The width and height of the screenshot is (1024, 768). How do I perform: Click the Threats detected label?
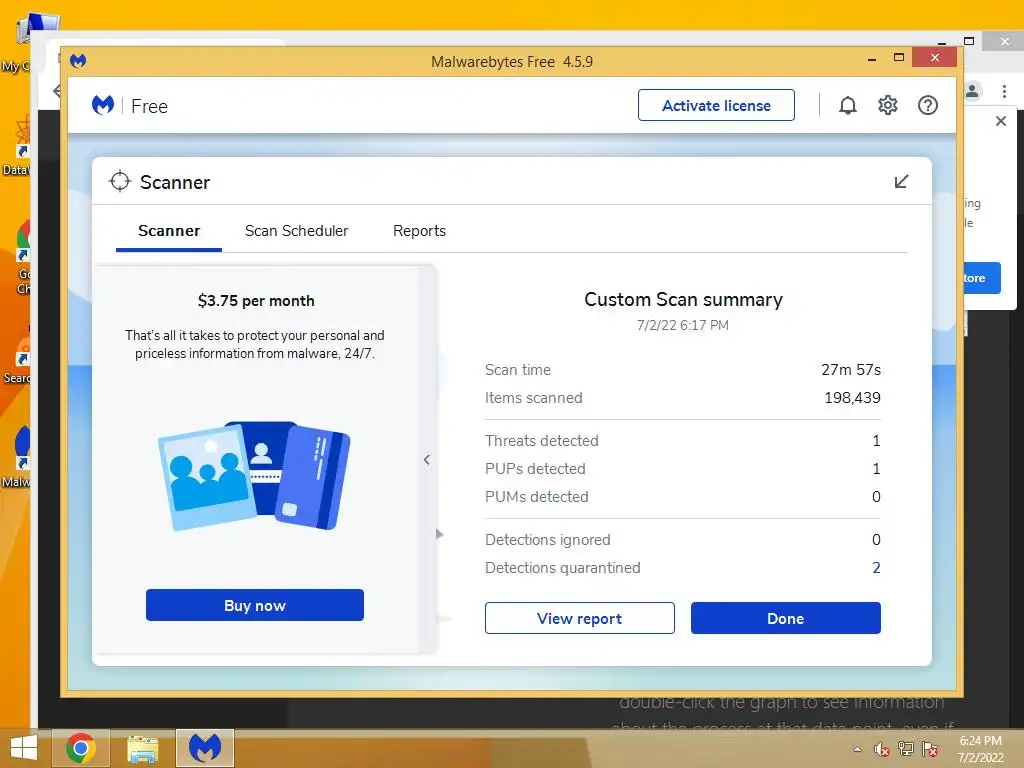point(541,441)
